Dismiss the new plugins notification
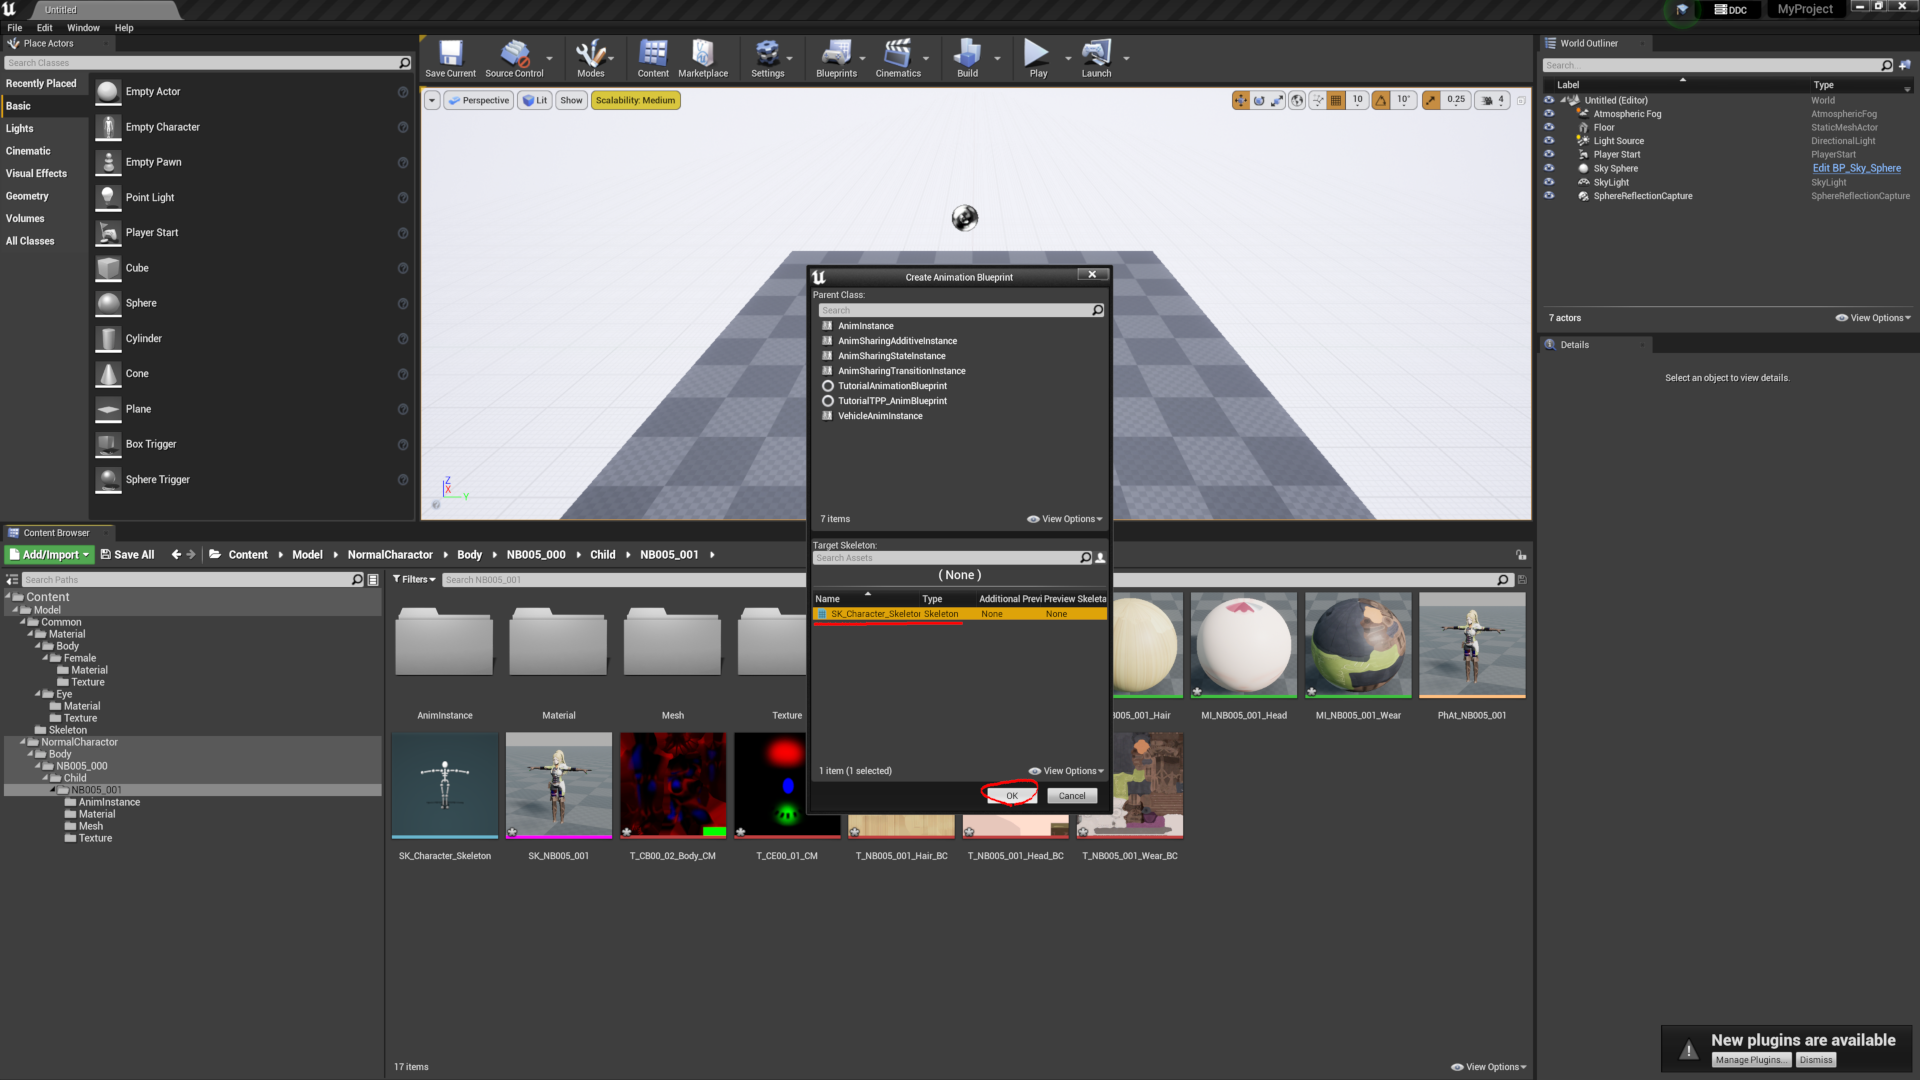Screen dimensions: 1920x1080 pyautogui.click(x=1816, y=1060)
